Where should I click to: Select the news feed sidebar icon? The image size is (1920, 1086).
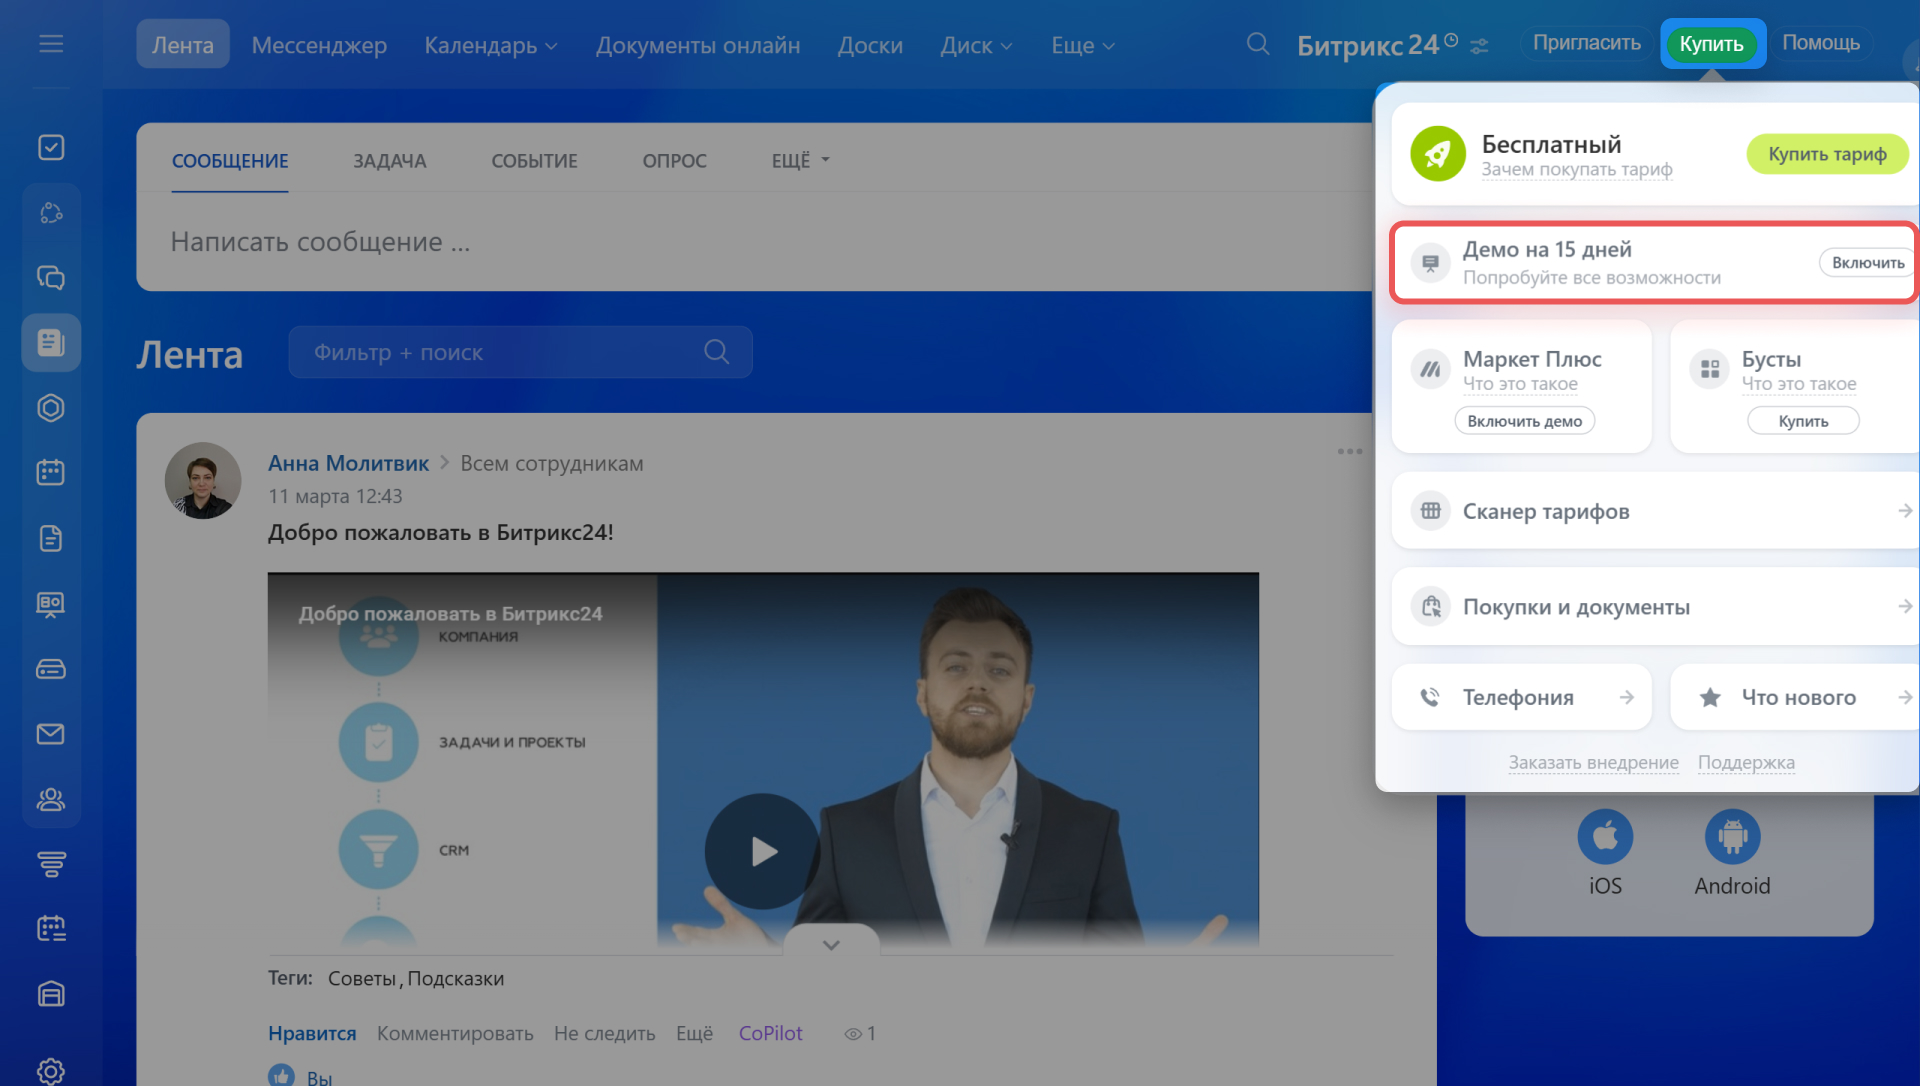(51, 342)
